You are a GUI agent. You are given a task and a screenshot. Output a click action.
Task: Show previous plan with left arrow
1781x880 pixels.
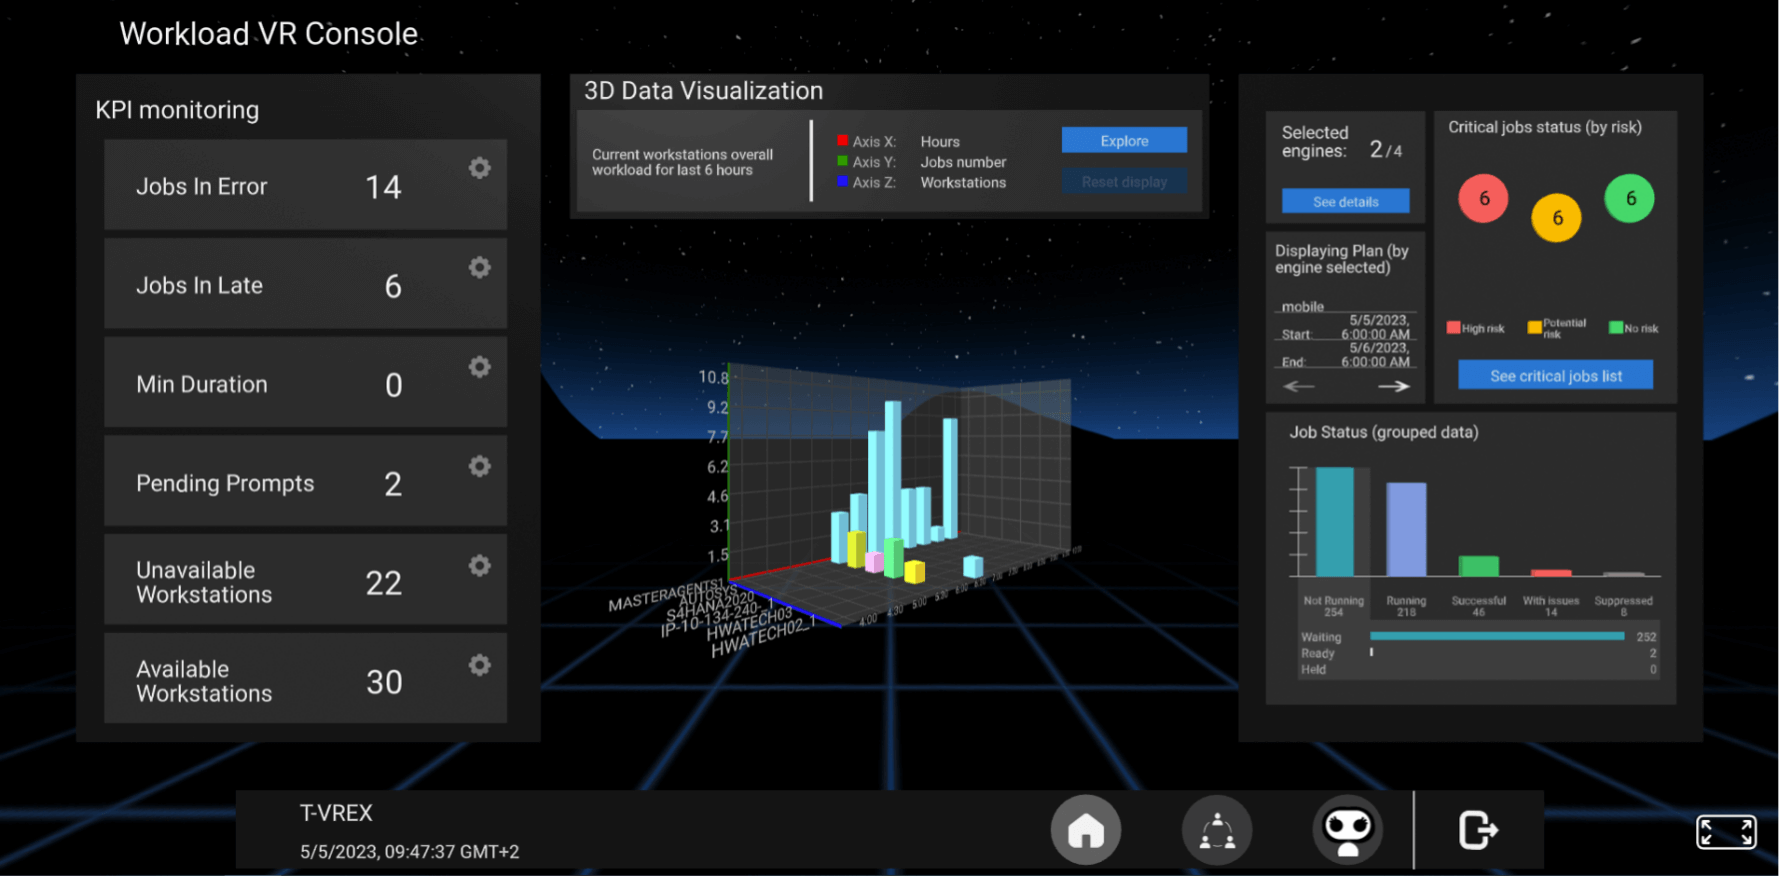click(x=1299, y=386)
